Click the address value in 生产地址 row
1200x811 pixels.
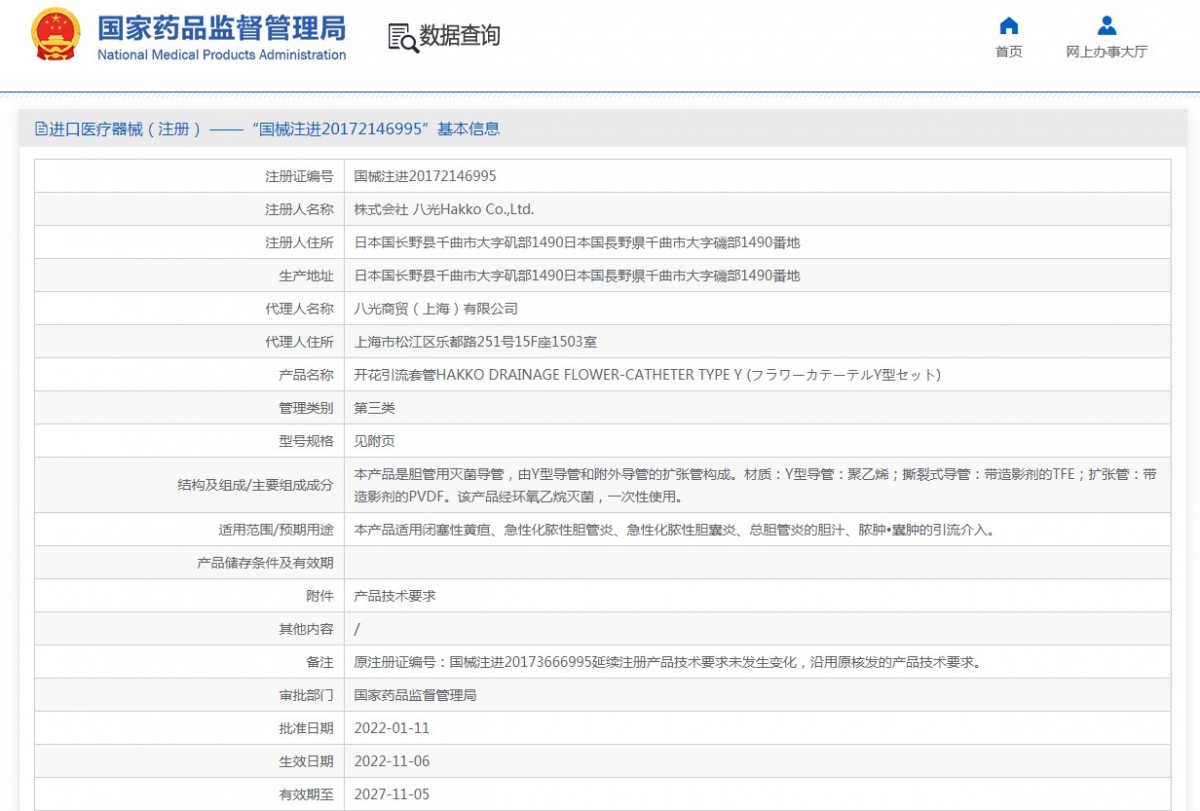578,275
